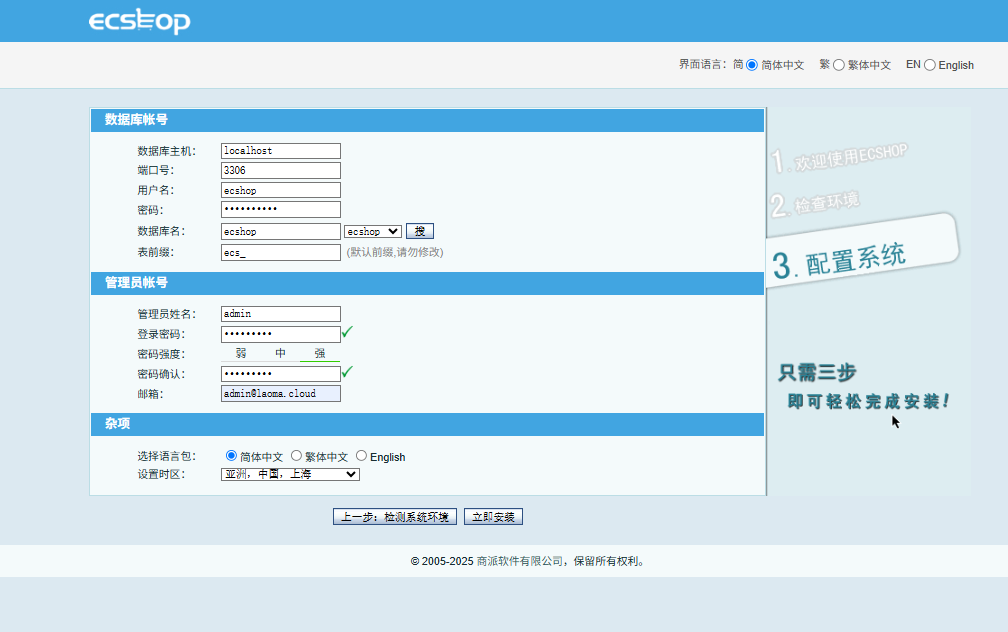Expand the timezone 亚洲, 中国, 上海 dropdown
Viewport: 1008px width, 632px height.
(290, 474)
